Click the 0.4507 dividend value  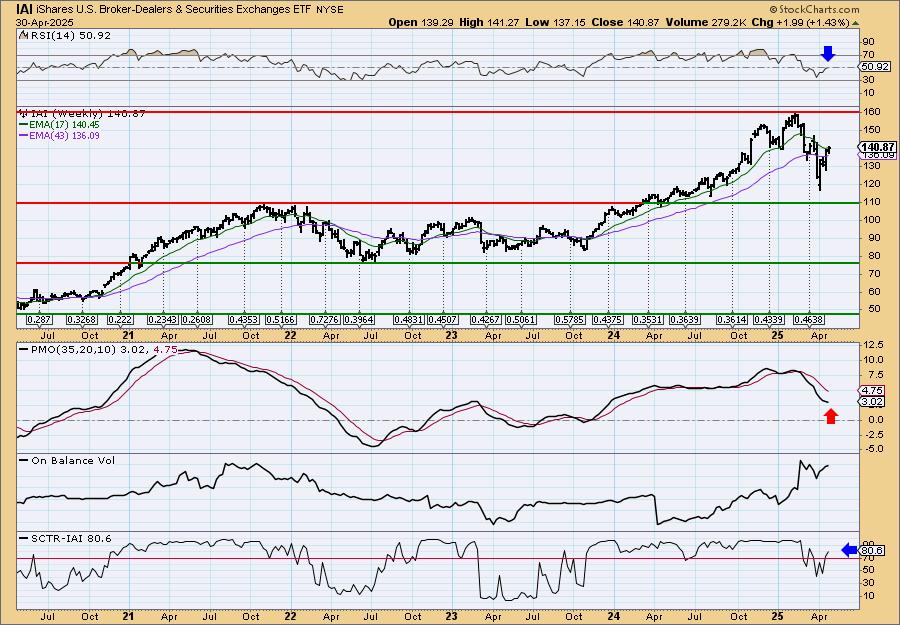(x=443, y=319)
